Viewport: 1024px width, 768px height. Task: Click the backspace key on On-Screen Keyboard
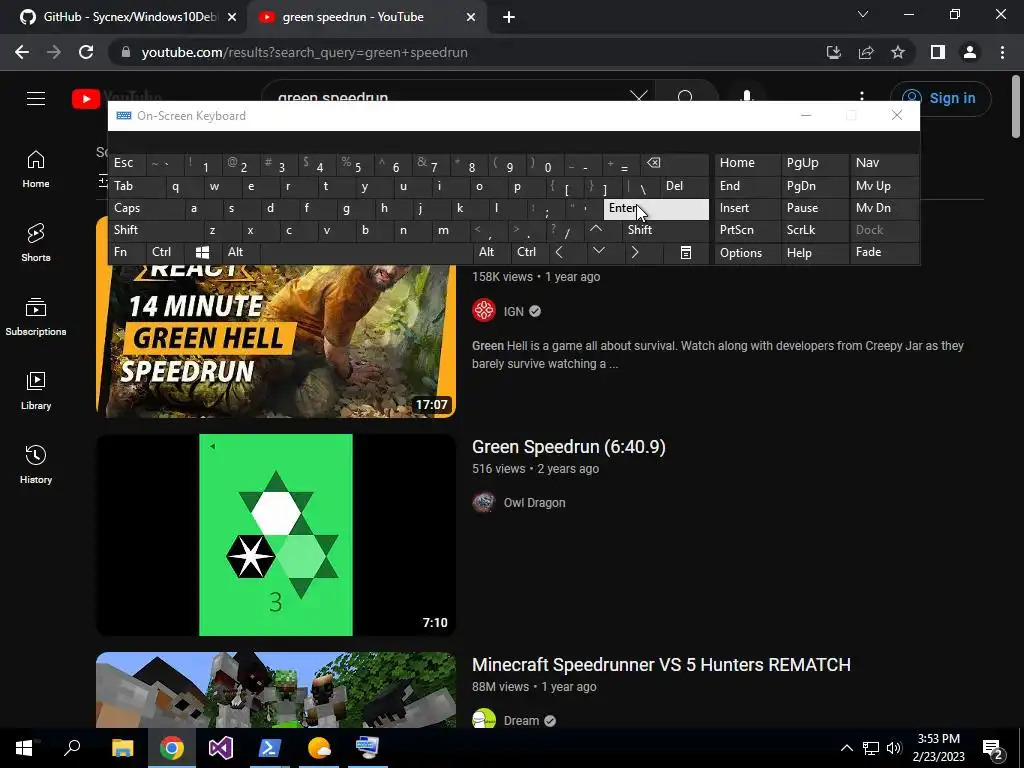(x=675, y=163)
